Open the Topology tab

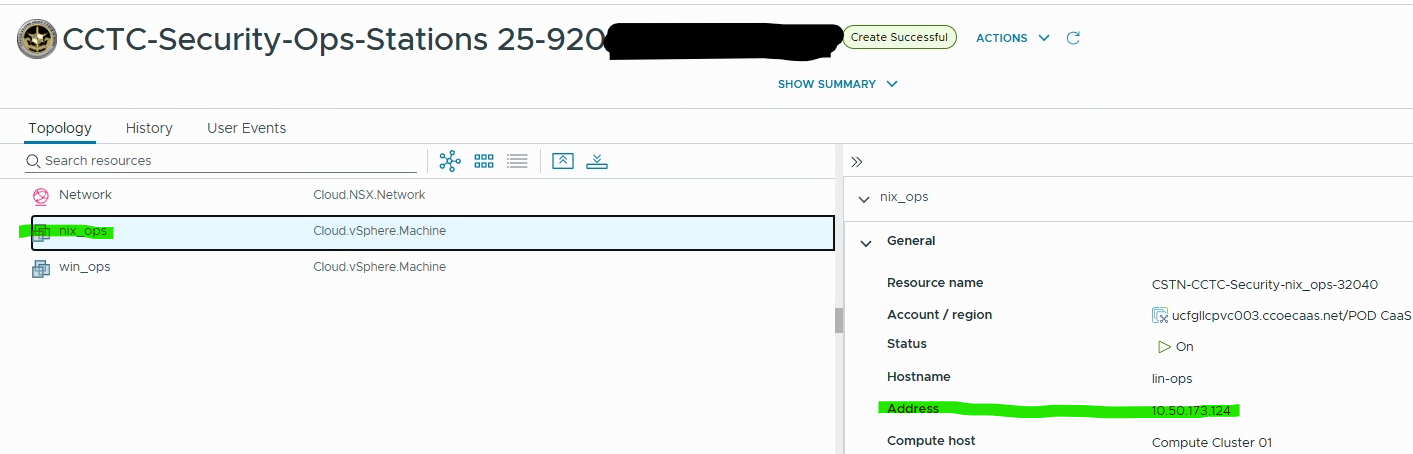60,128
